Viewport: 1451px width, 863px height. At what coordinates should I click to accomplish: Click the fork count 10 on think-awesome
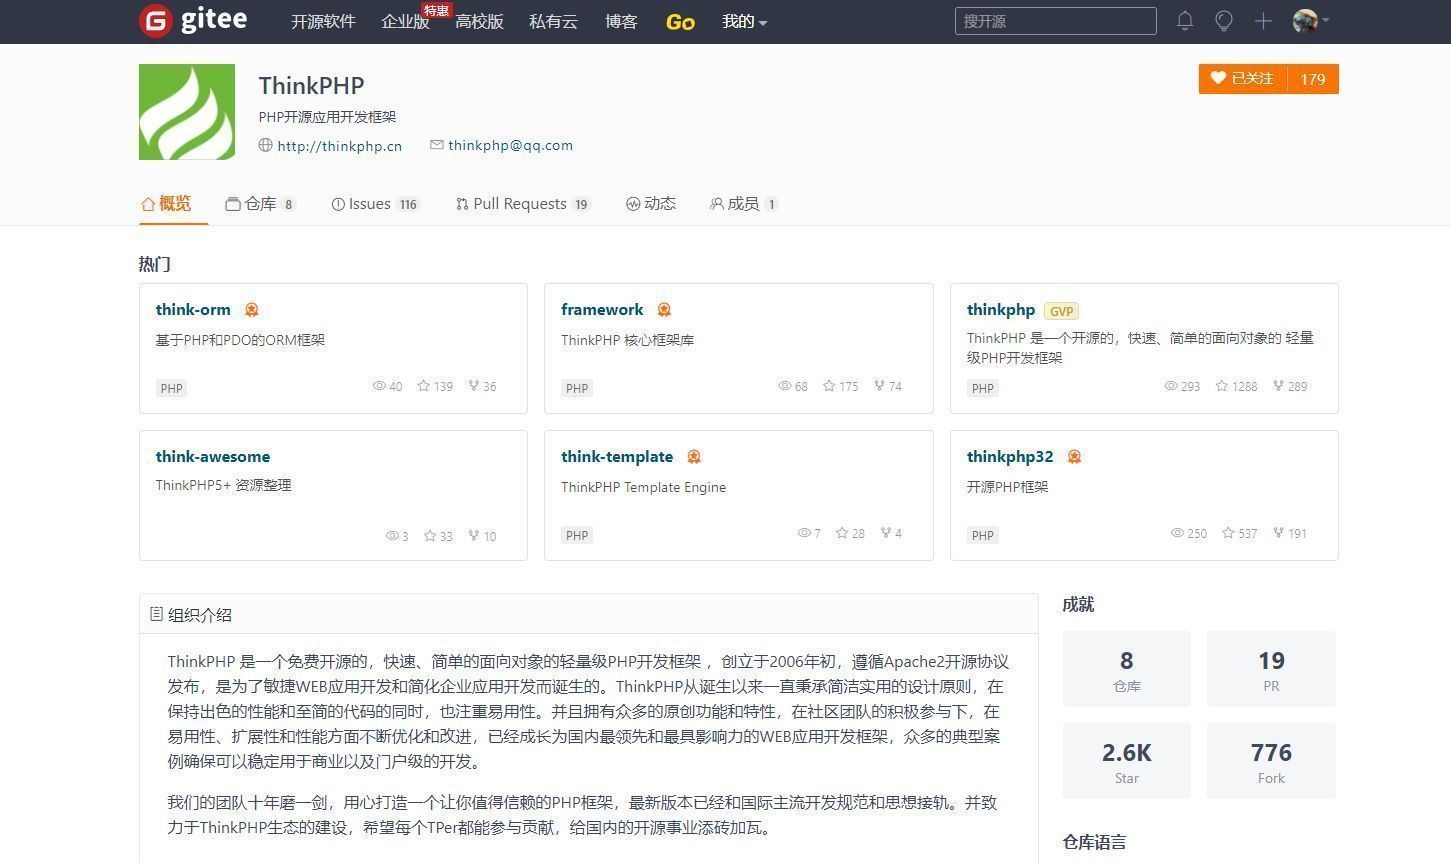pos(482,536)
